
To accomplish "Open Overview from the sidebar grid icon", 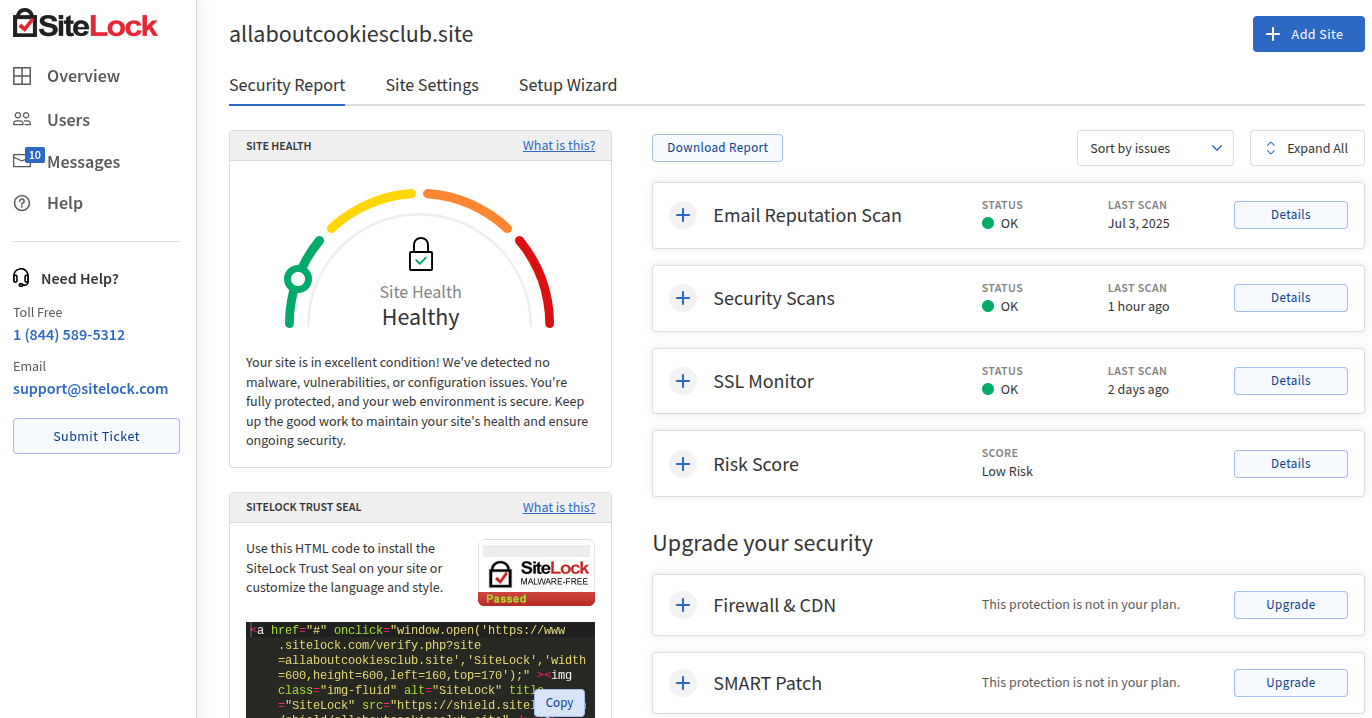I will pyautogui.click(x=22, y=76).
